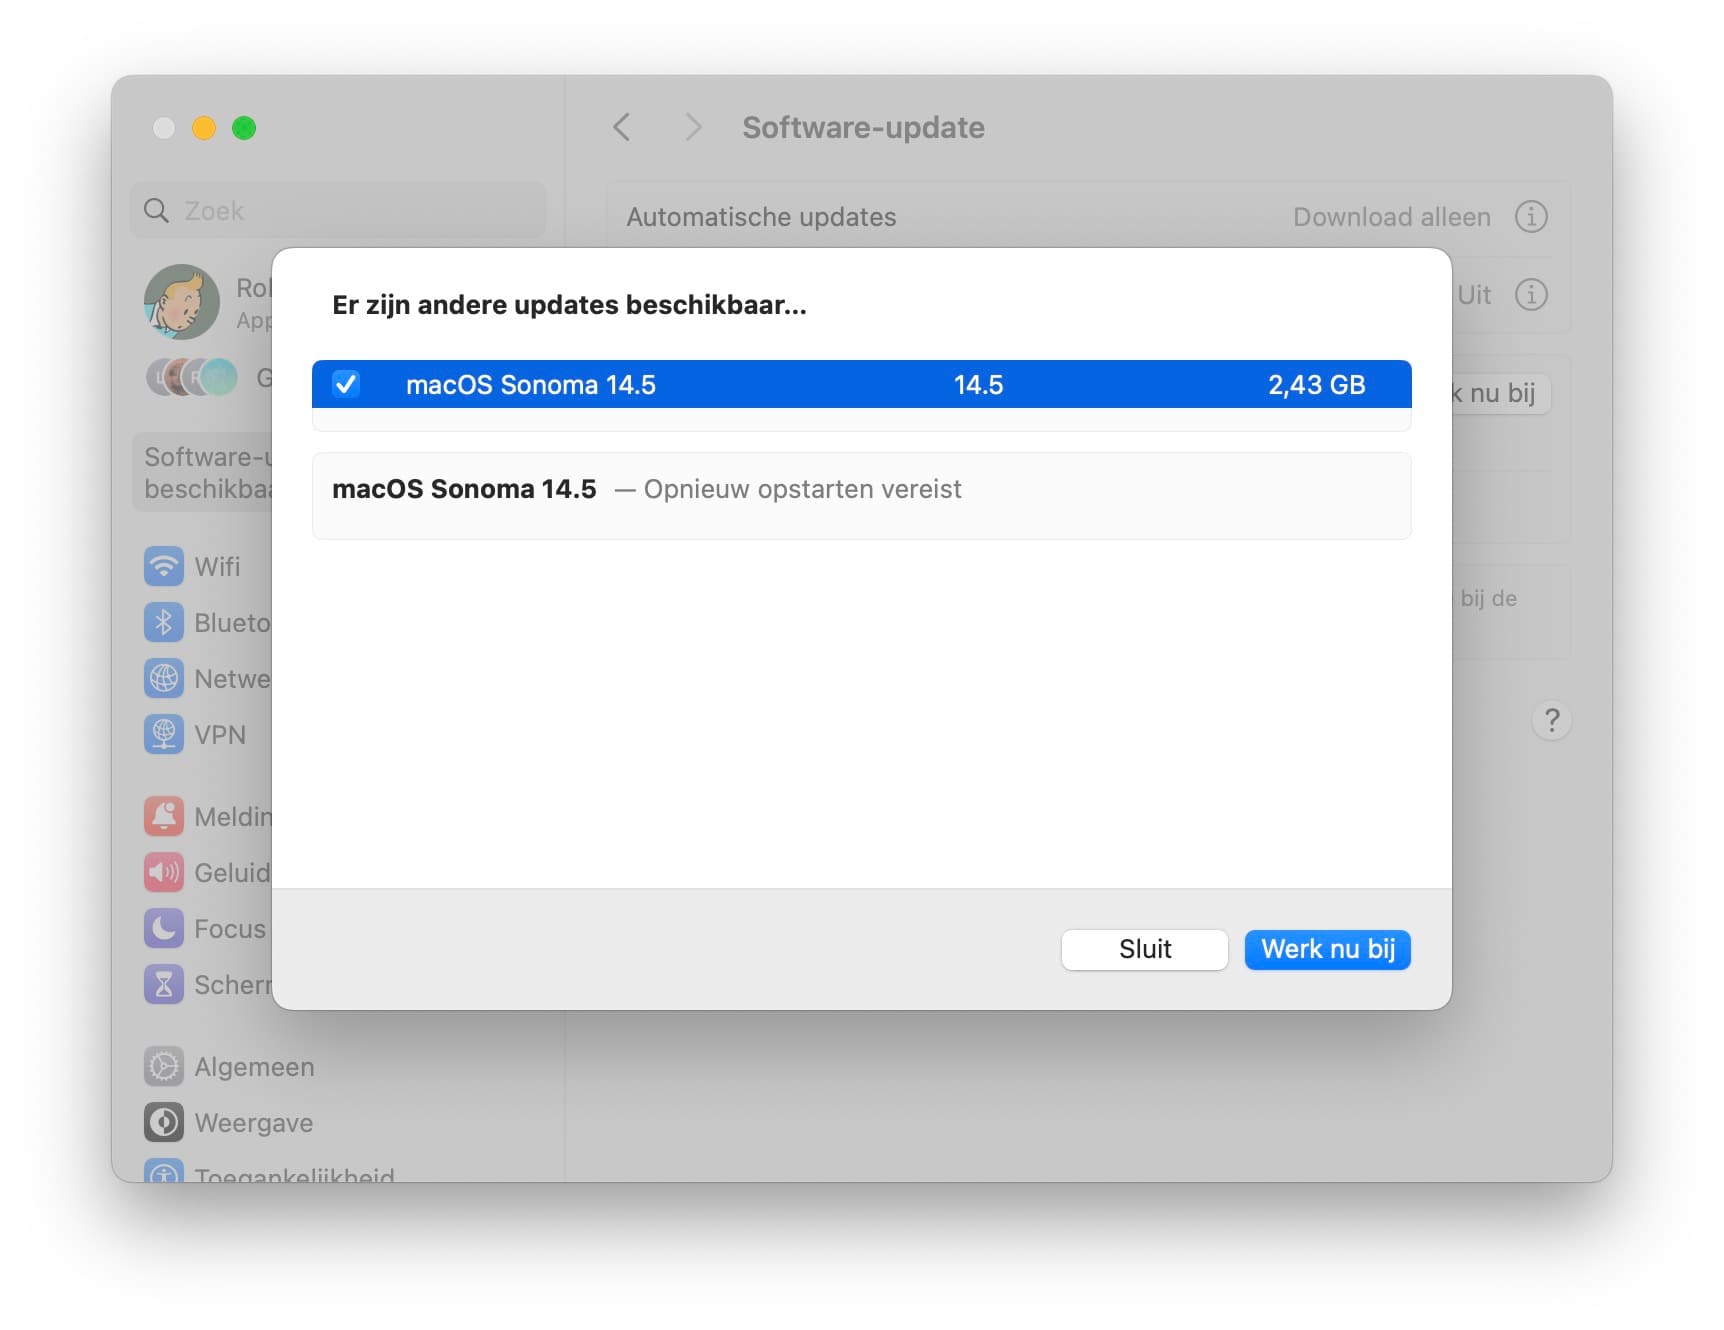The height and width of the screenshot is (1330, 1724).
Task: Open info for Automatische updates
Action: click(x=1531, y=216)
